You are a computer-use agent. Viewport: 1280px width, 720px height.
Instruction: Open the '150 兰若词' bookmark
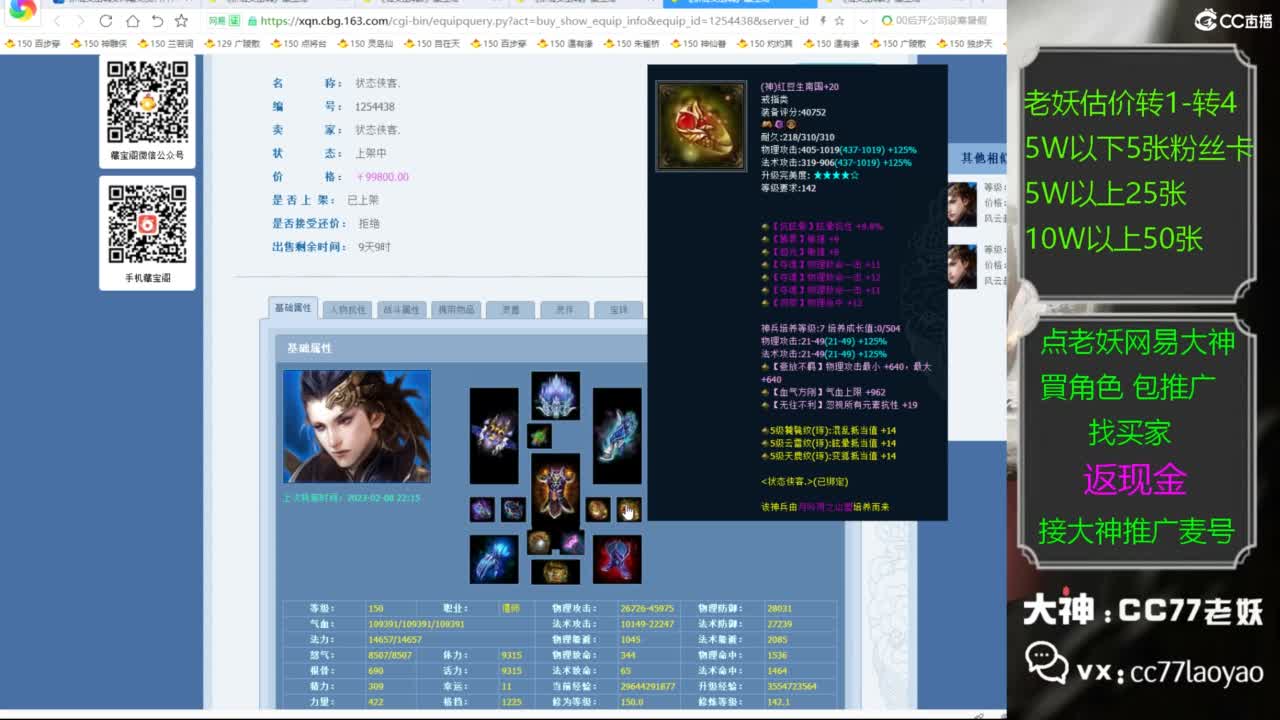click(x=165, y=44)
